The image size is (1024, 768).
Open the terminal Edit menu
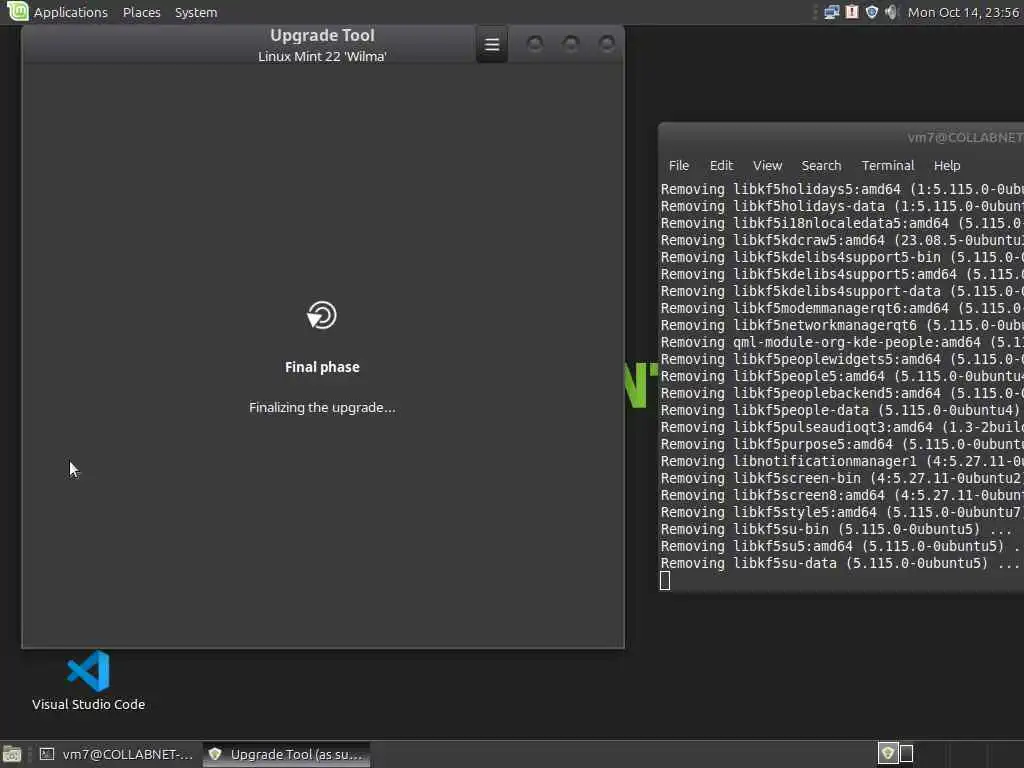(721, 165)
